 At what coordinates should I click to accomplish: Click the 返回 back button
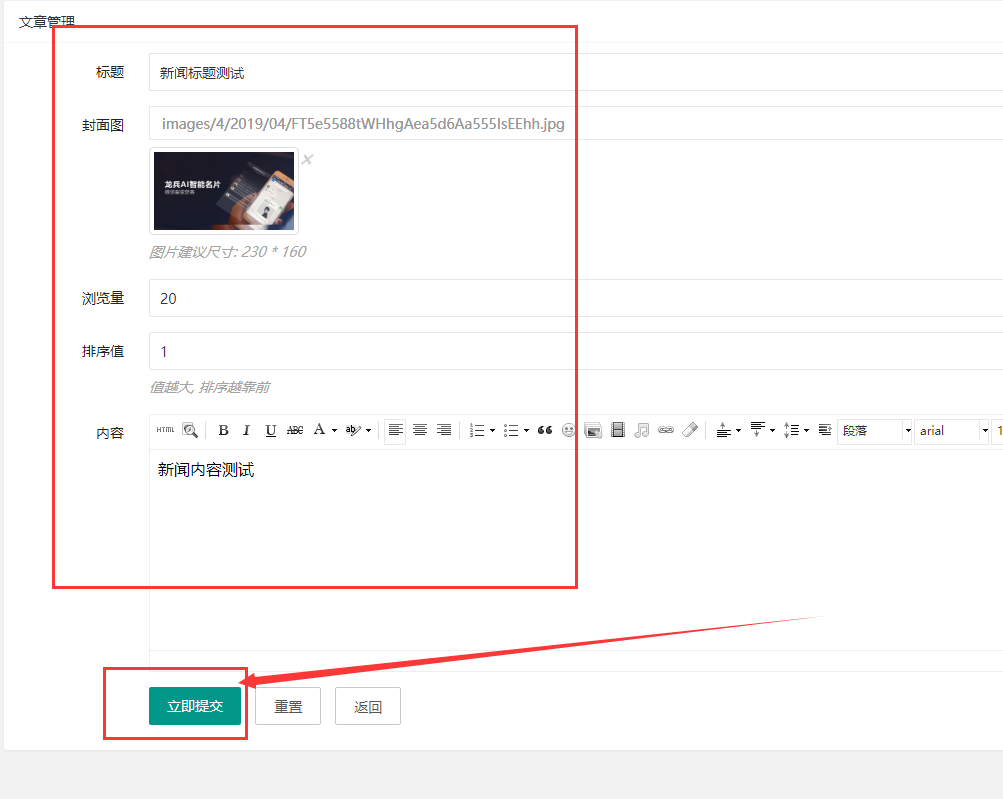(x=368, y=706)
